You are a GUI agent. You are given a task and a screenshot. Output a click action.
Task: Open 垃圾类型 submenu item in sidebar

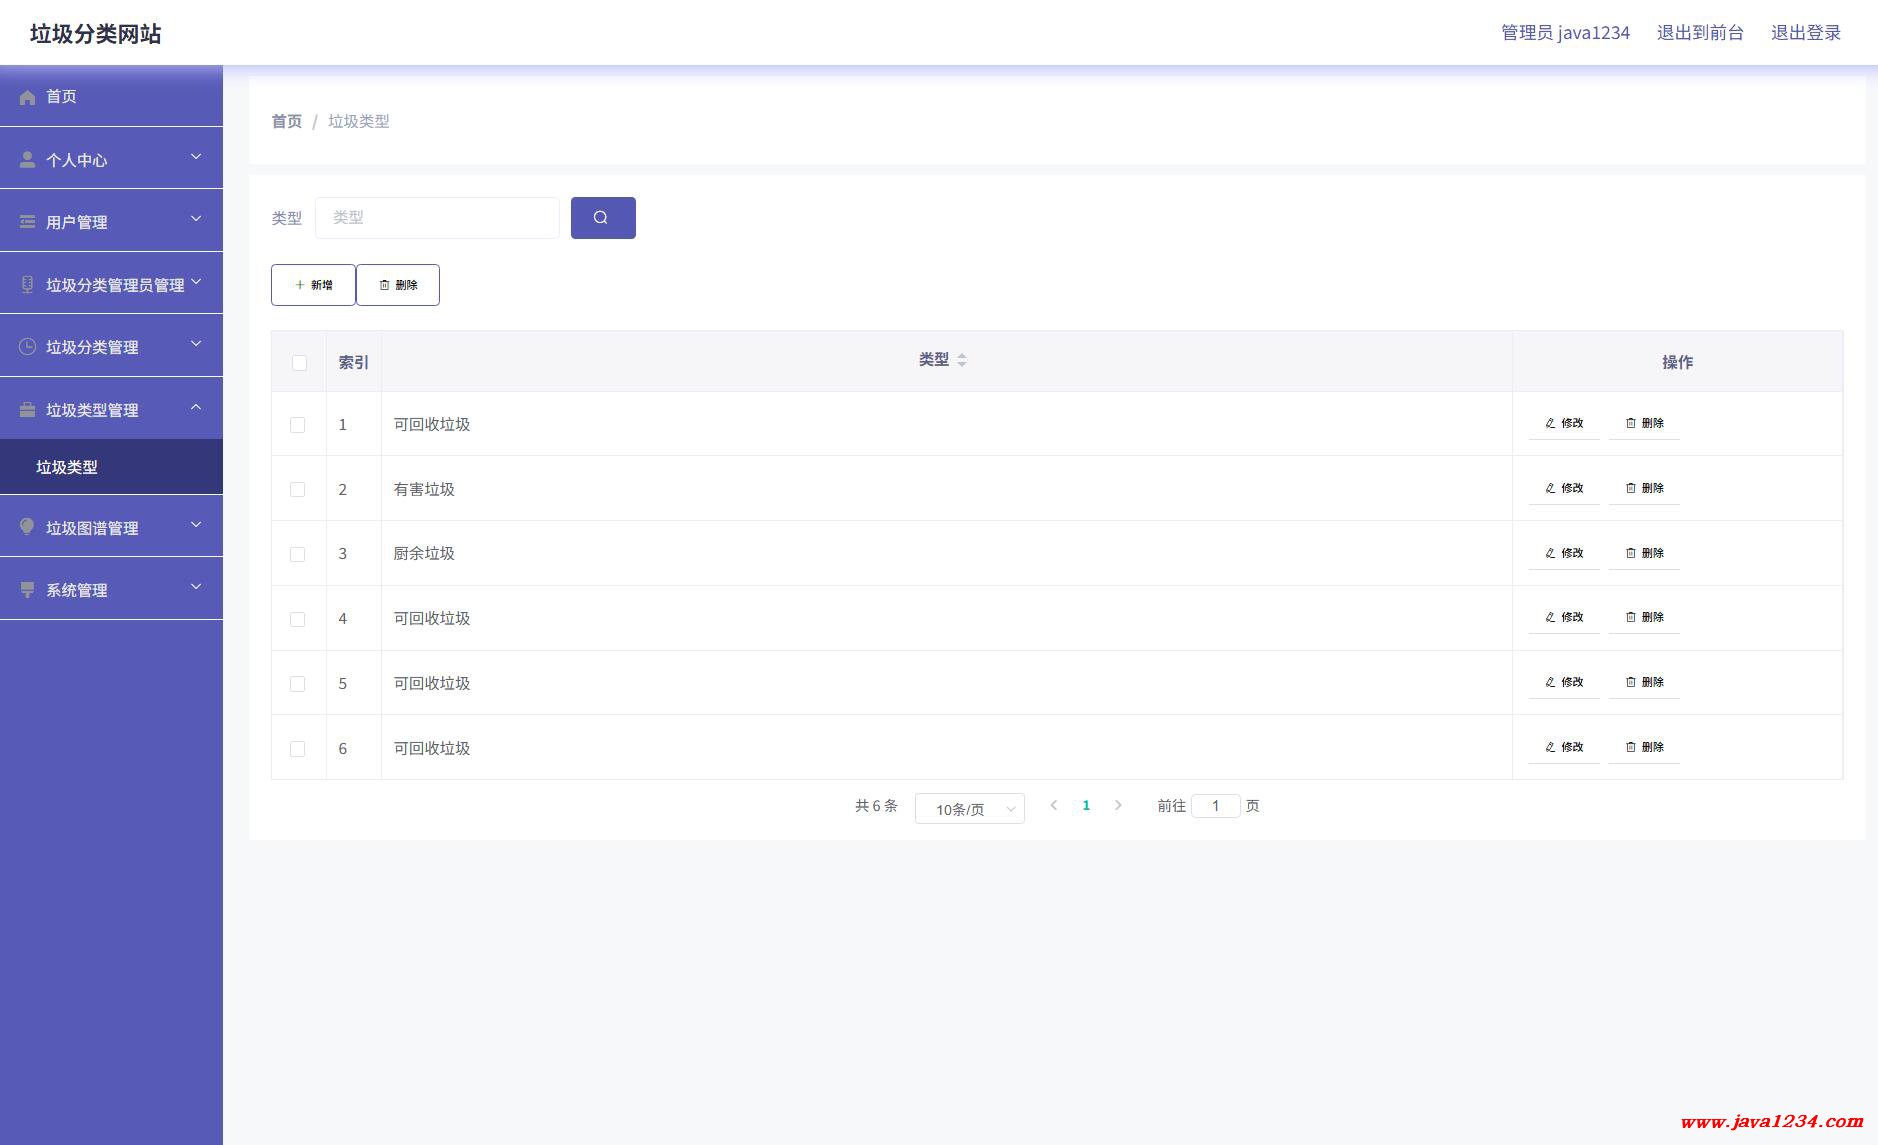click(67, 467)
